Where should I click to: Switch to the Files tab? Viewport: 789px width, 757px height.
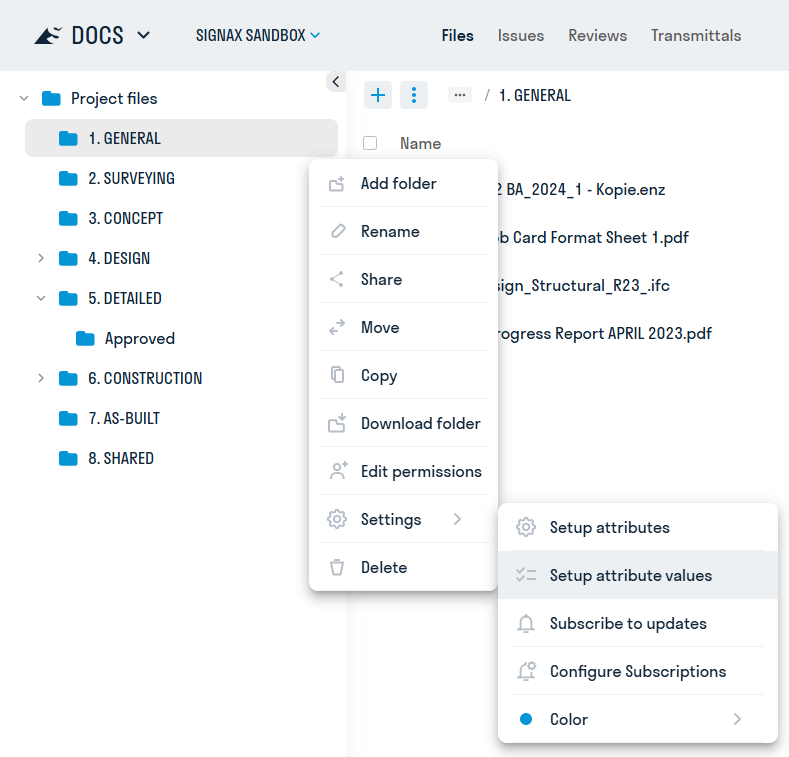coord(457,35)
